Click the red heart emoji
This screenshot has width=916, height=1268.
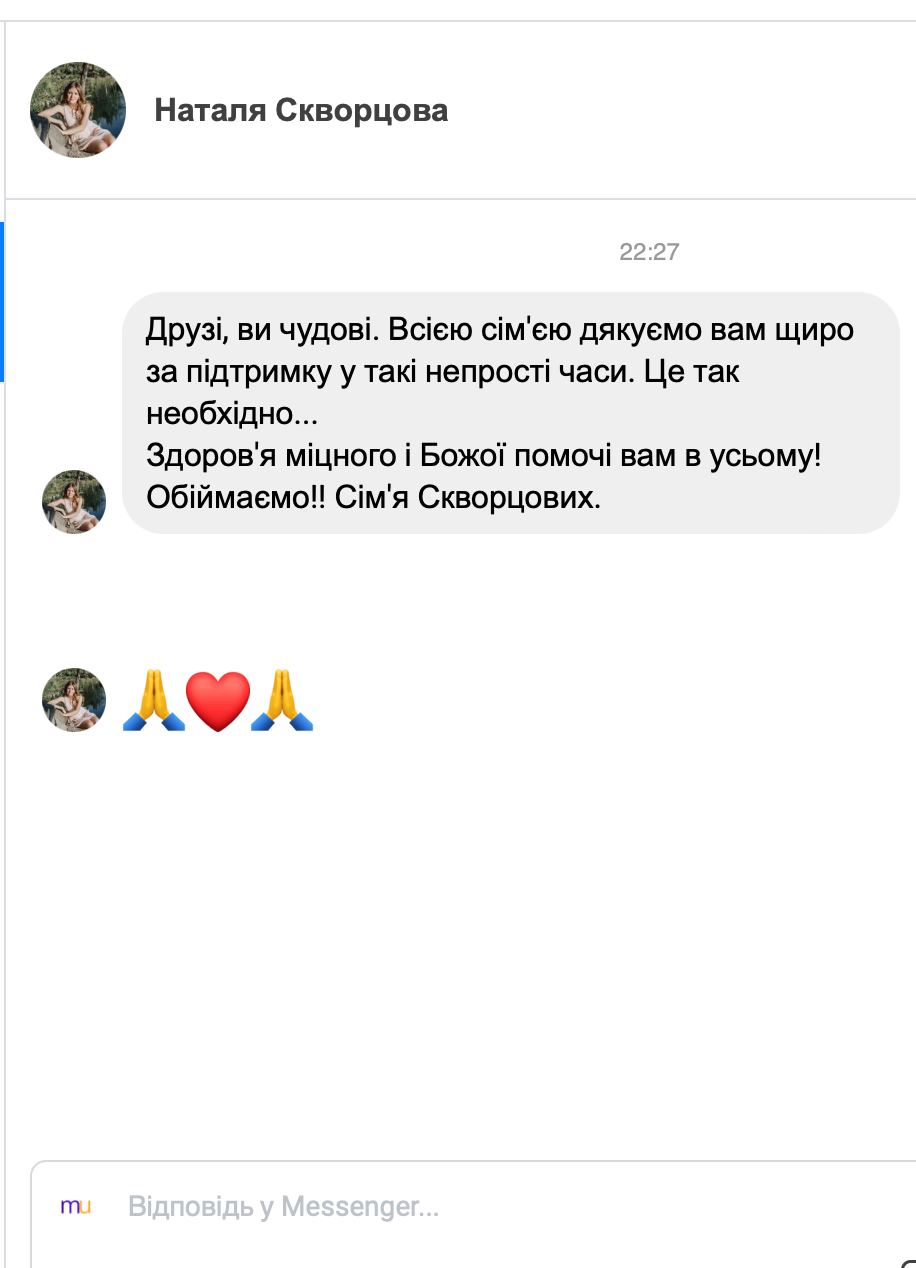[x=218, y=700]
